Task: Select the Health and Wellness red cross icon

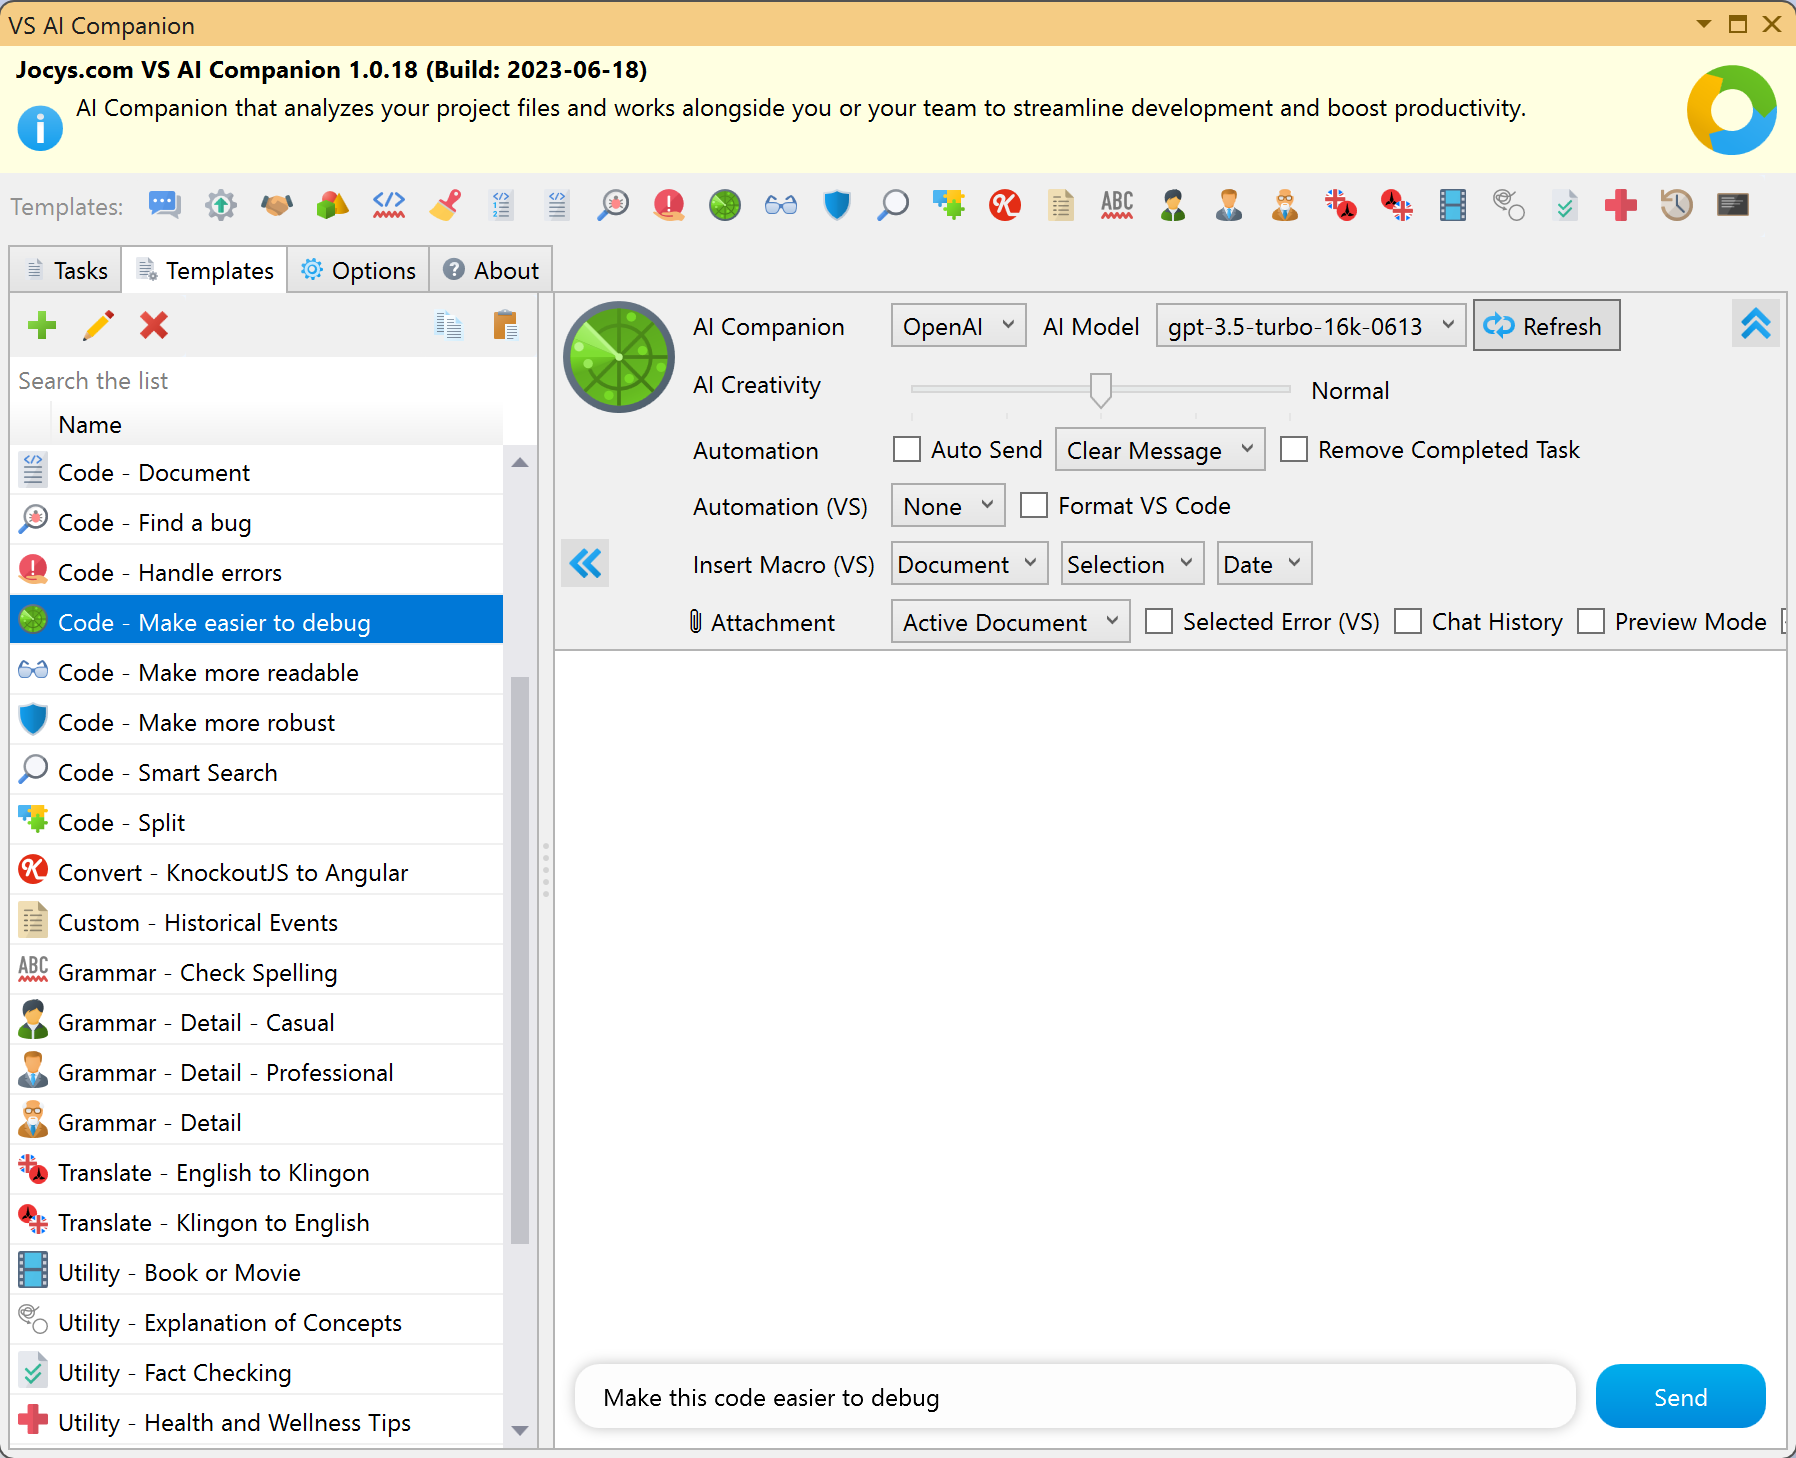Action: 33,1420
